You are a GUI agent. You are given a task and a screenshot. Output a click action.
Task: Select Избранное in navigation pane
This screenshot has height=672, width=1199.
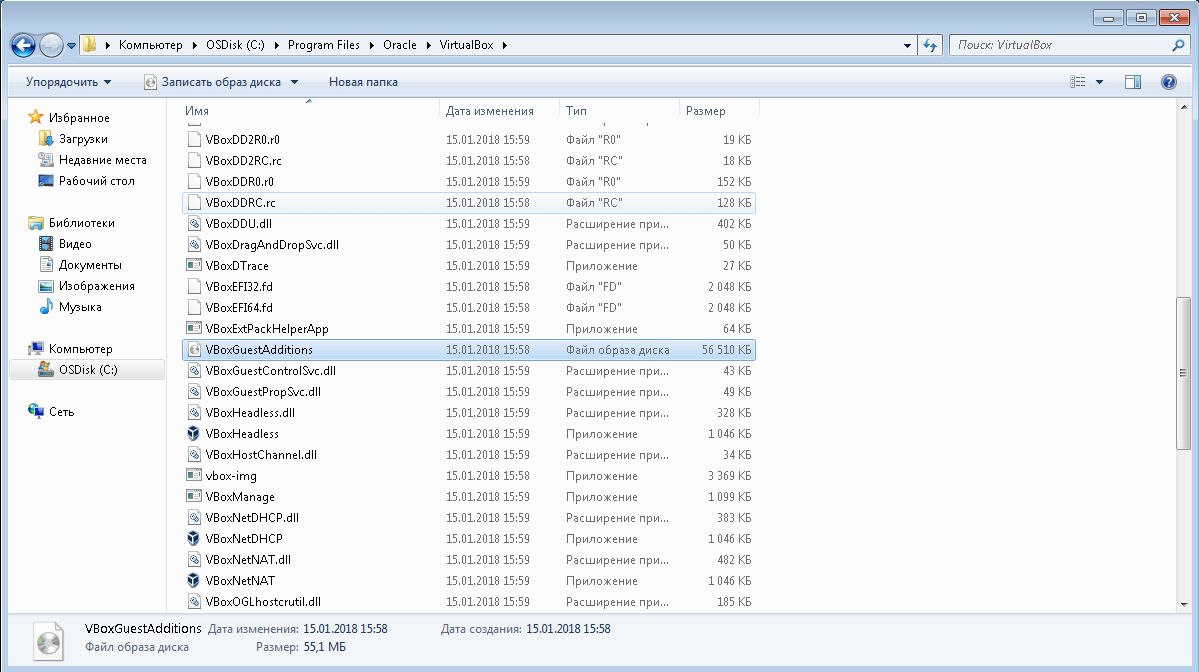79,118
